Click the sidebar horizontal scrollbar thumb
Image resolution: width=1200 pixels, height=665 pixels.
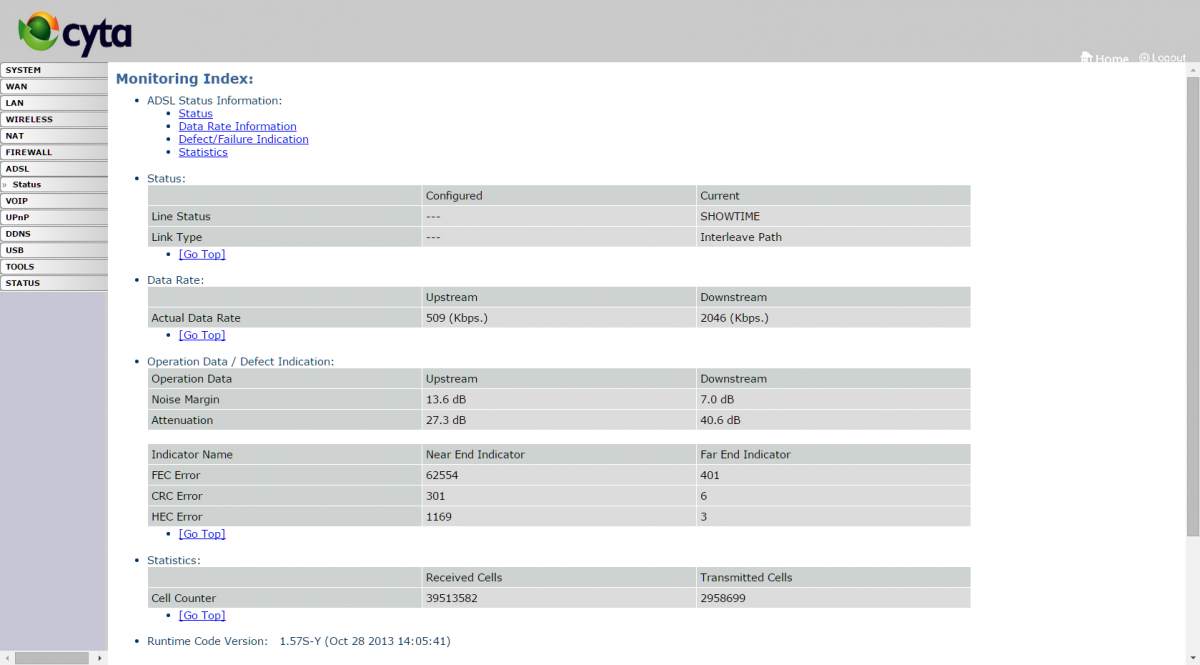tap(52, 658)
